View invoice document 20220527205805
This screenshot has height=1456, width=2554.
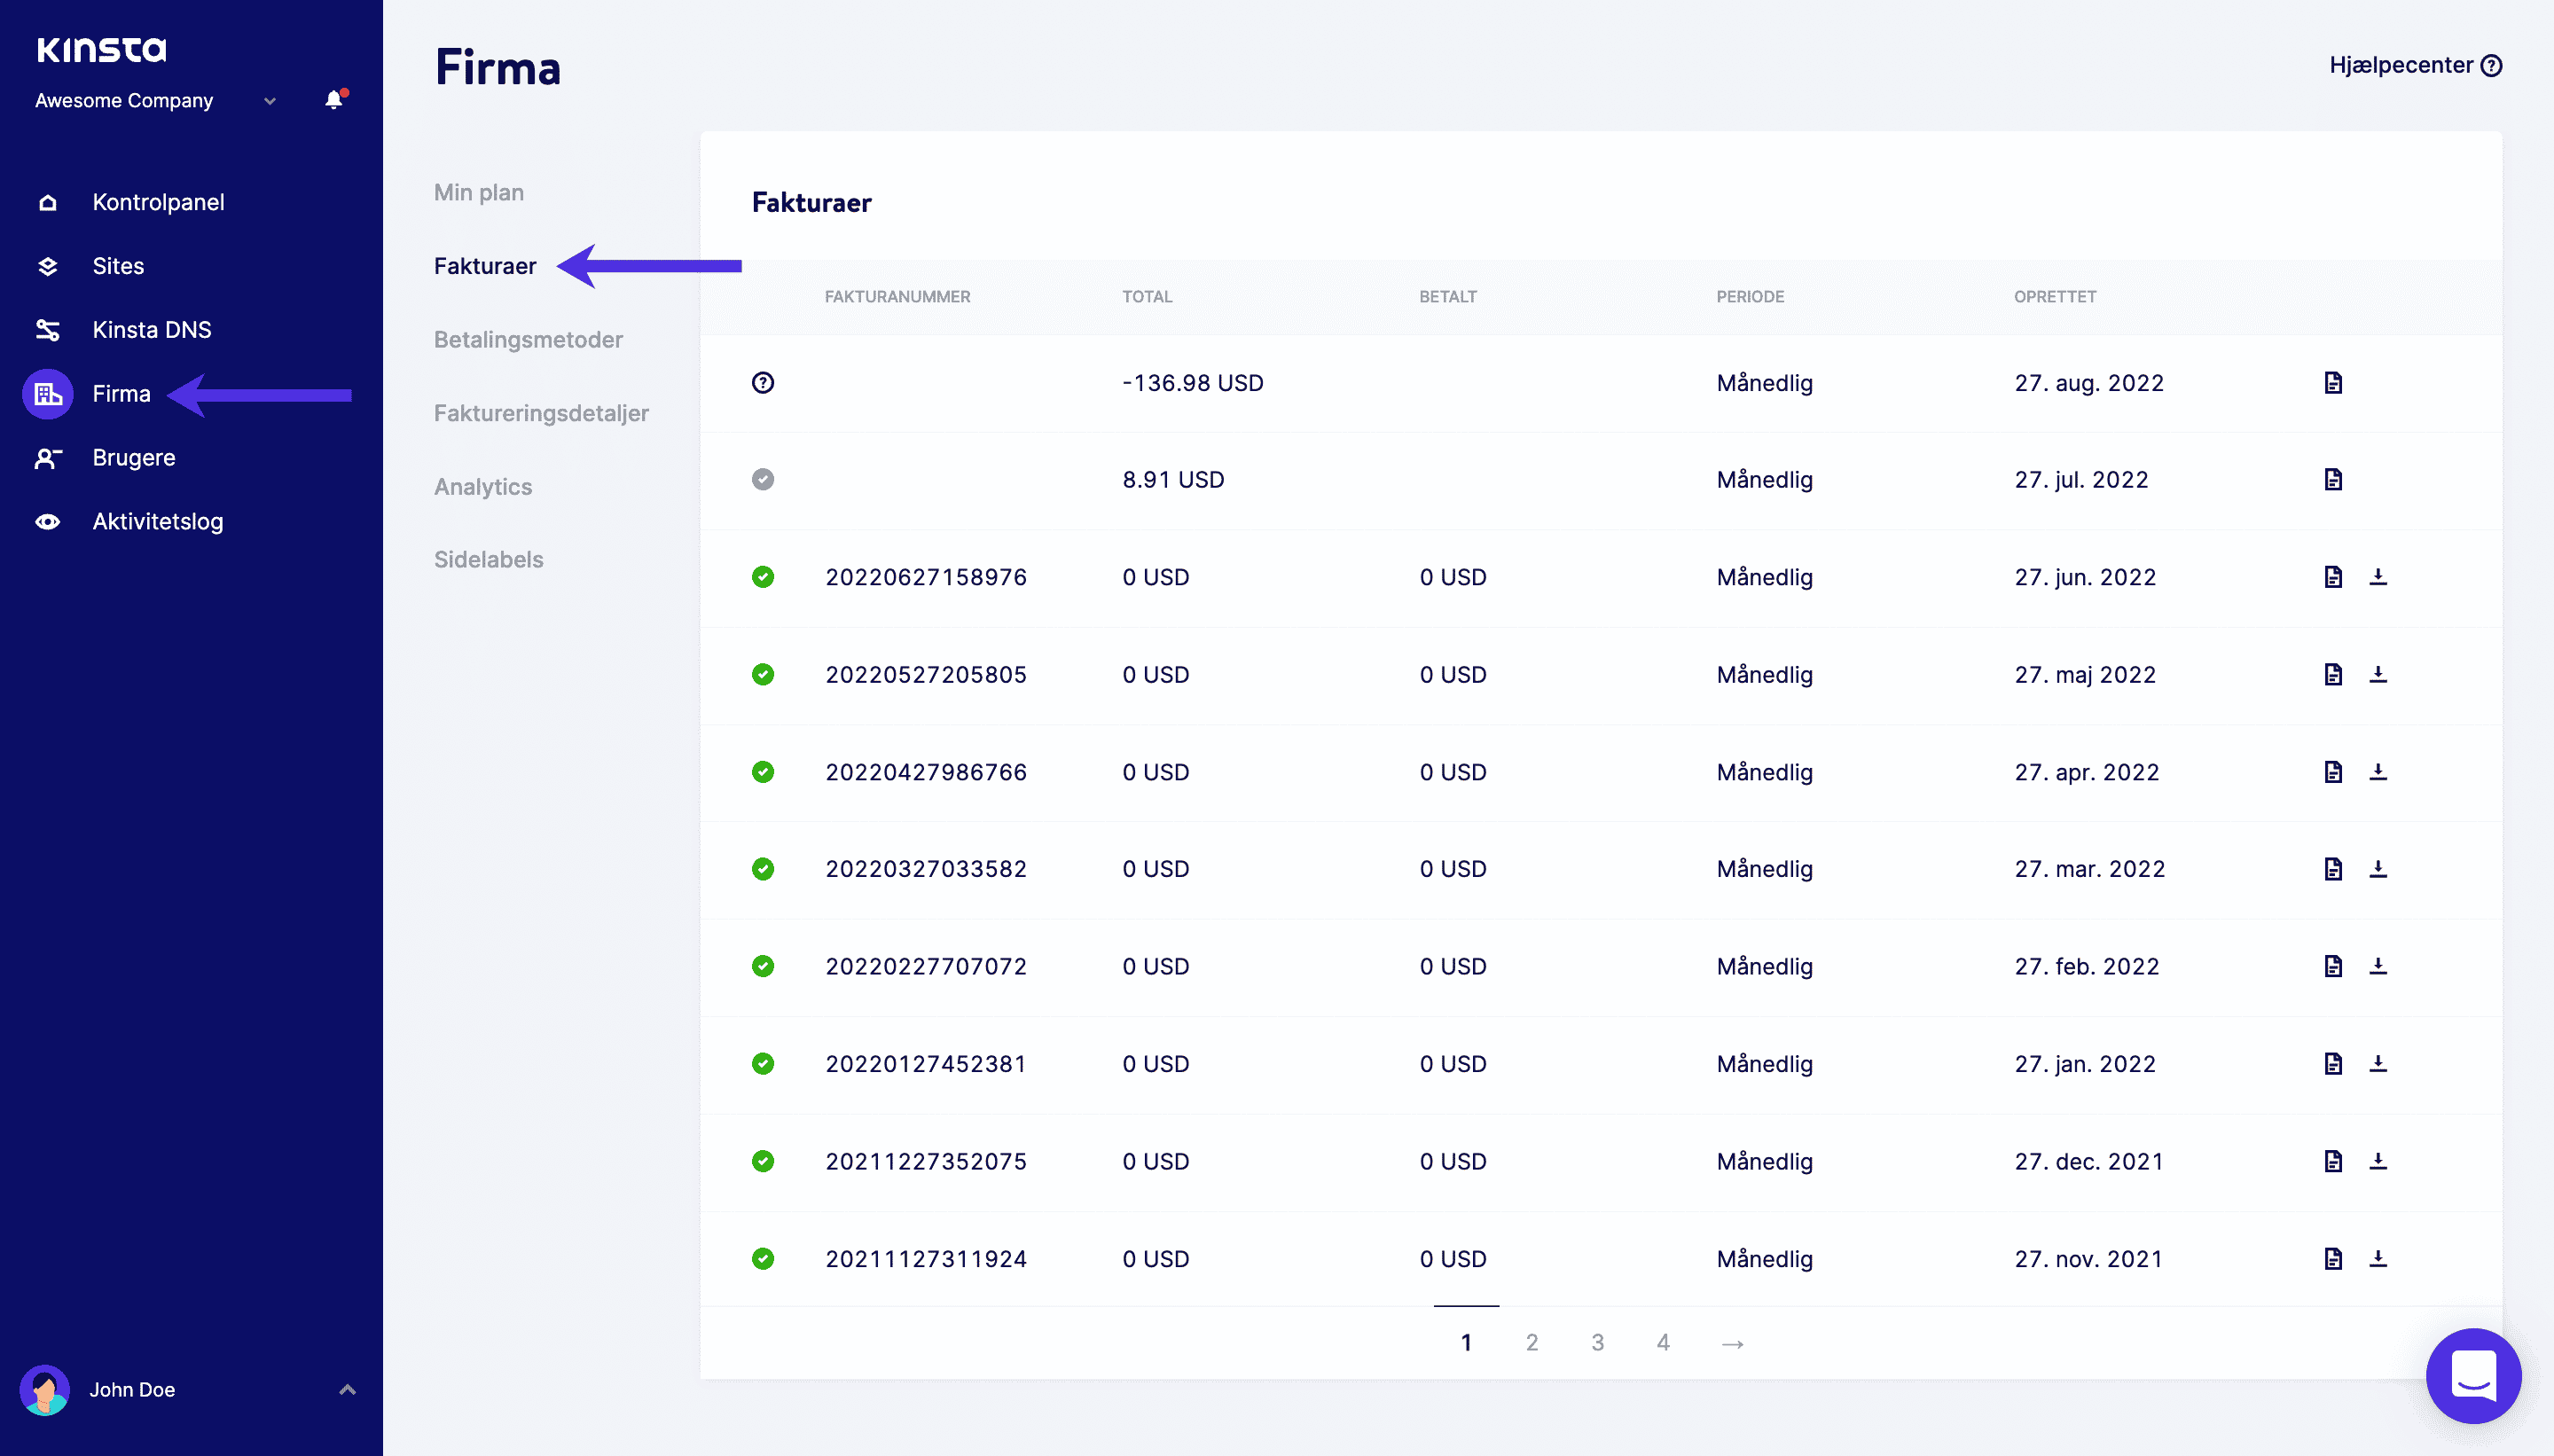click(2333, 675)
